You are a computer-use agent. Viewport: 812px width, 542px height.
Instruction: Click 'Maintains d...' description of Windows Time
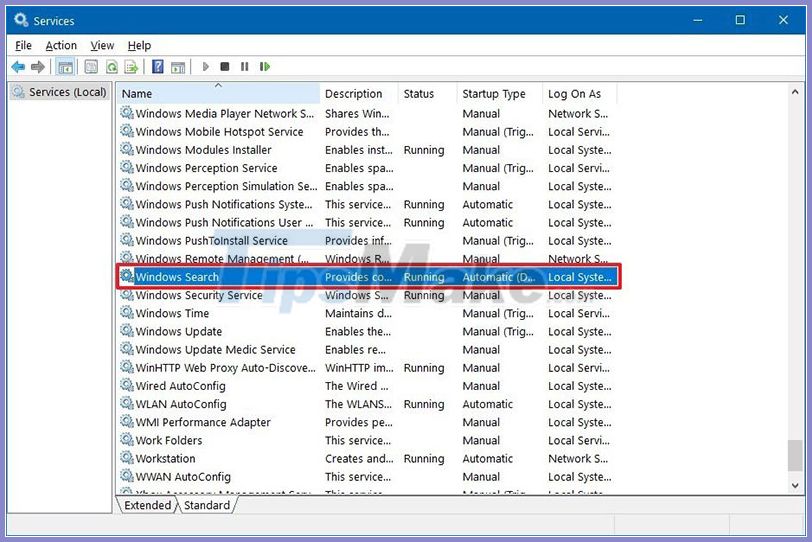[x=358, y=313]
